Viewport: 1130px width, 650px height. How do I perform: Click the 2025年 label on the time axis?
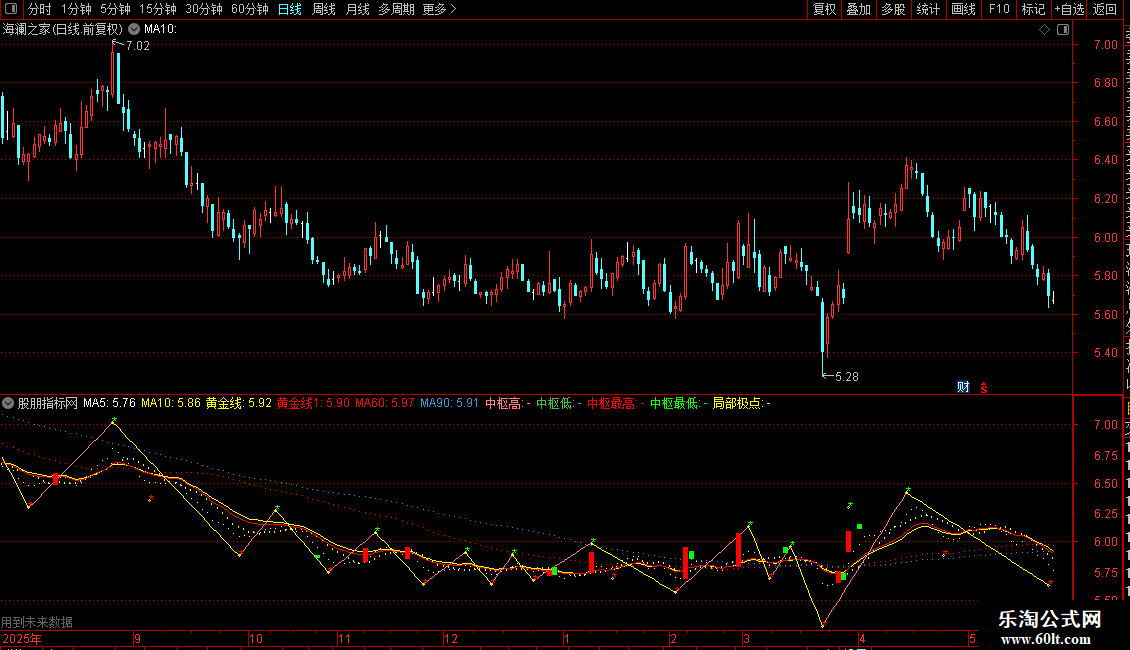pos(22,638)
